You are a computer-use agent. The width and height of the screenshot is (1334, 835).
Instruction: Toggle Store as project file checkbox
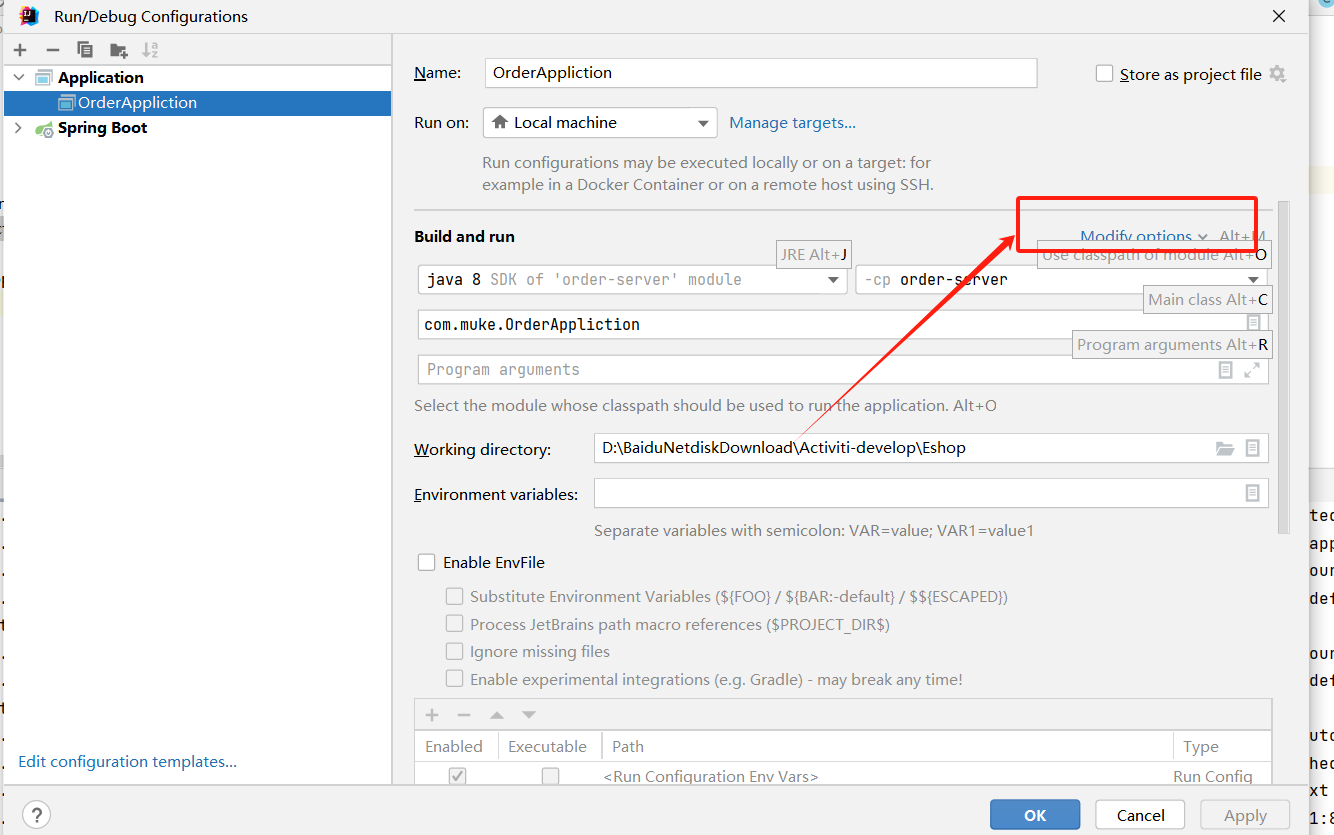click(1105, 74)
